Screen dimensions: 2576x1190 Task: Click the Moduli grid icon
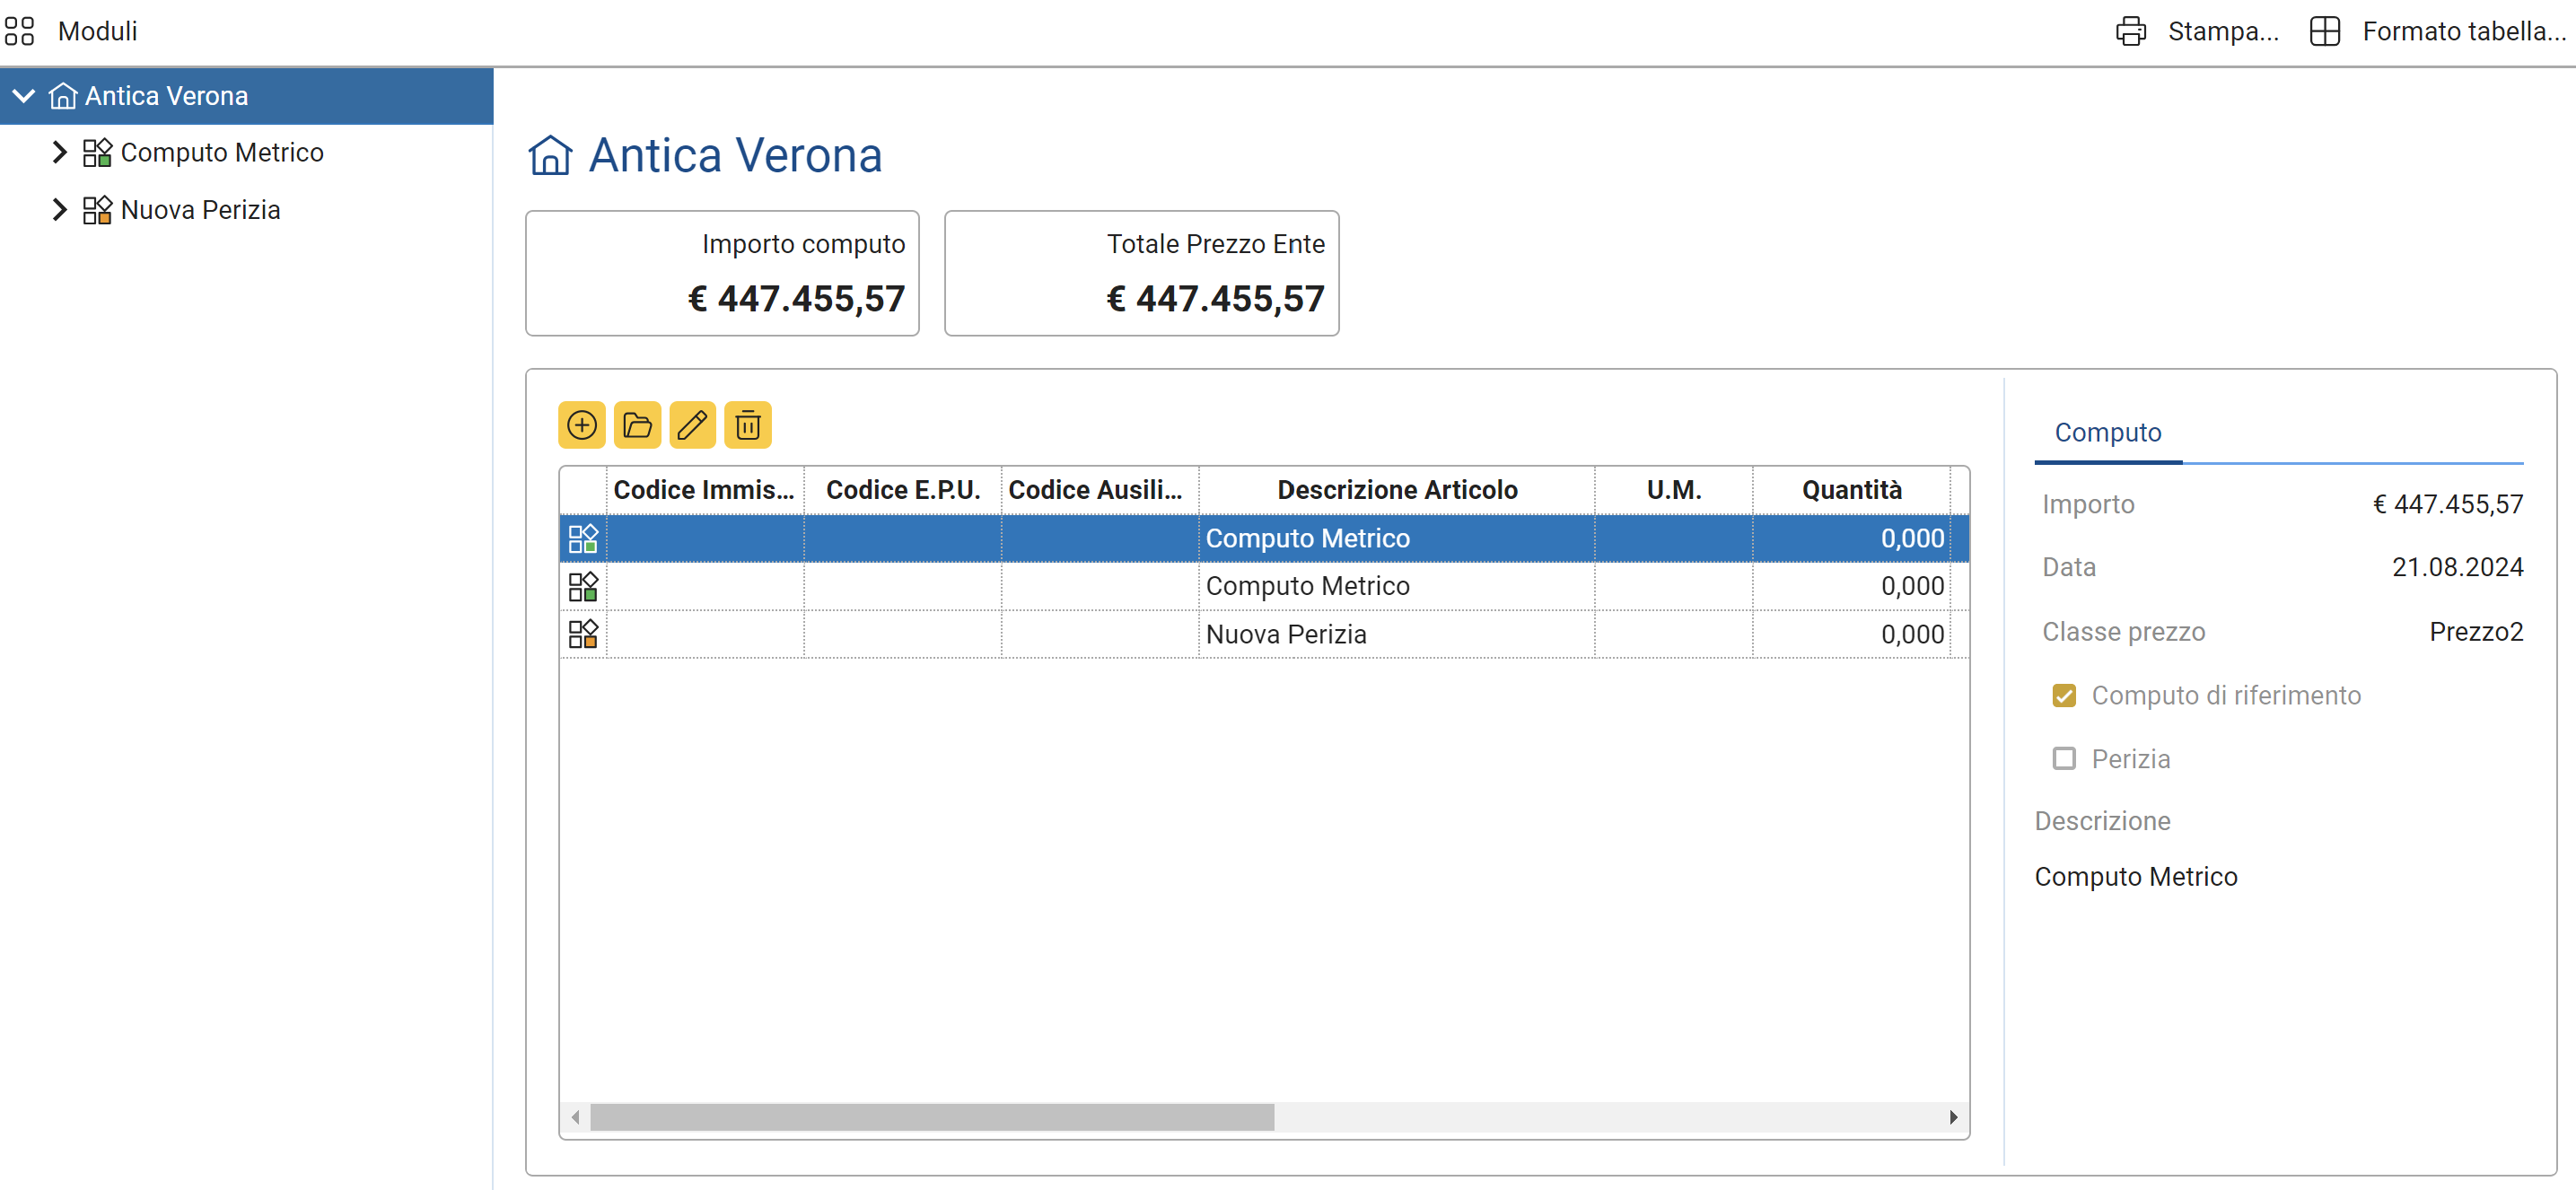(19, 31)
